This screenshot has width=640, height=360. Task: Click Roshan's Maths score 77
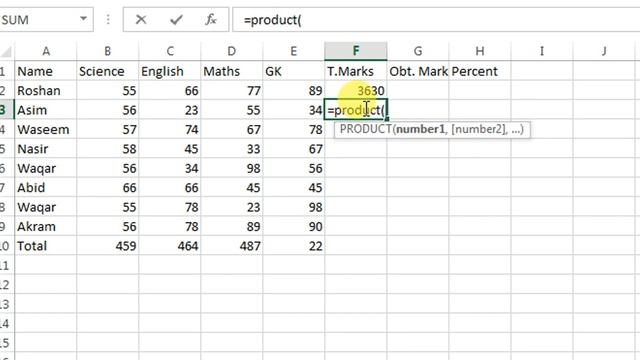(232, 91)
